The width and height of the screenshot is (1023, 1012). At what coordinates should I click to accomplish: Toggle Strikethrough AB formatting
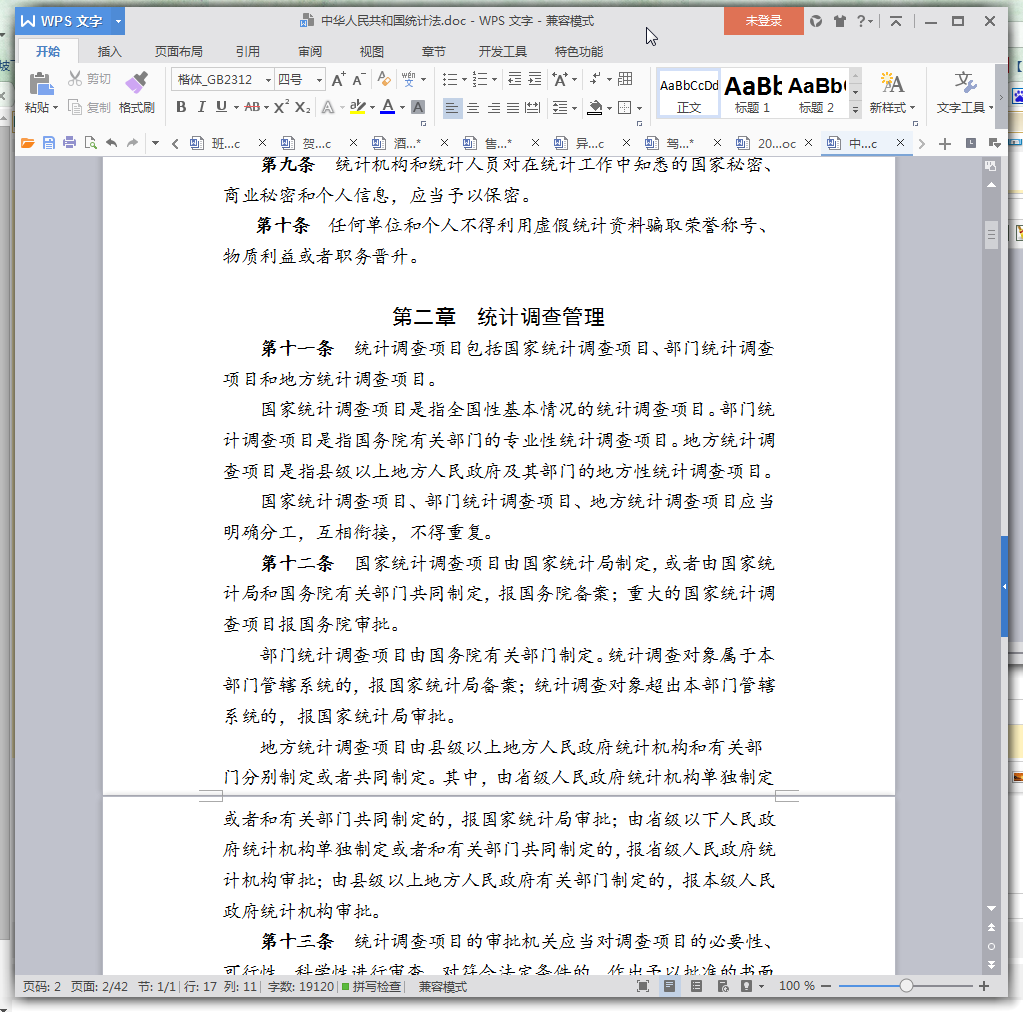coord(252,107)
